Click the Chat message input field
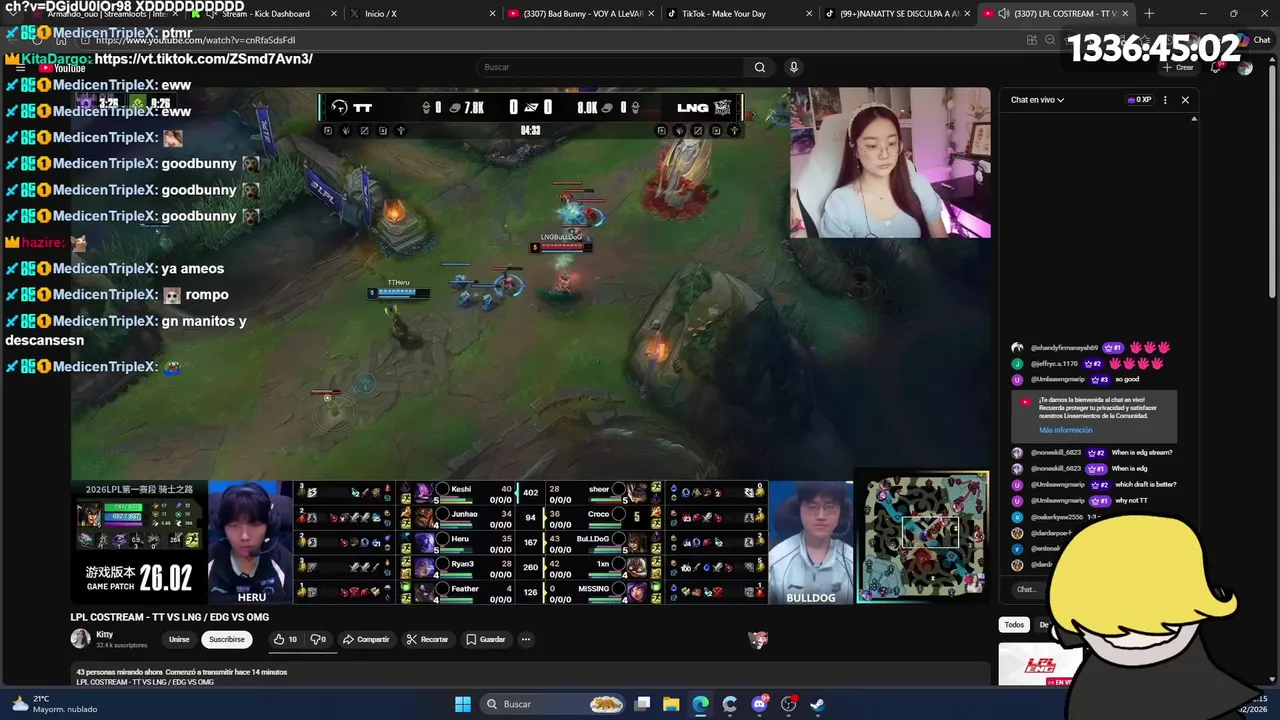Screen dimensions: 1280x720 click(1030, 589)
